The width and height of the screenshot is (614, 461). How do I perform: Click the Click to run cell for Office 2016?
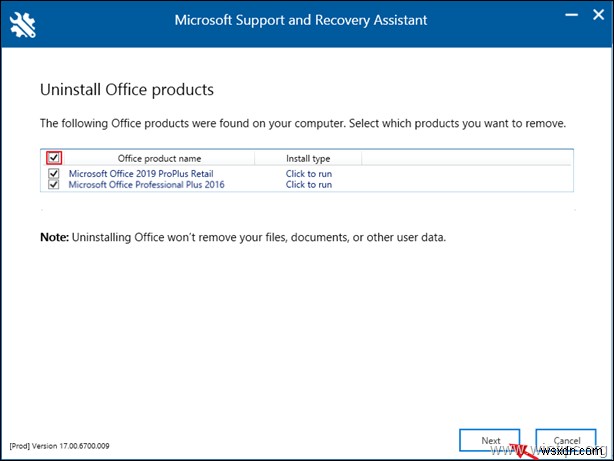click(x=309, y=185)
